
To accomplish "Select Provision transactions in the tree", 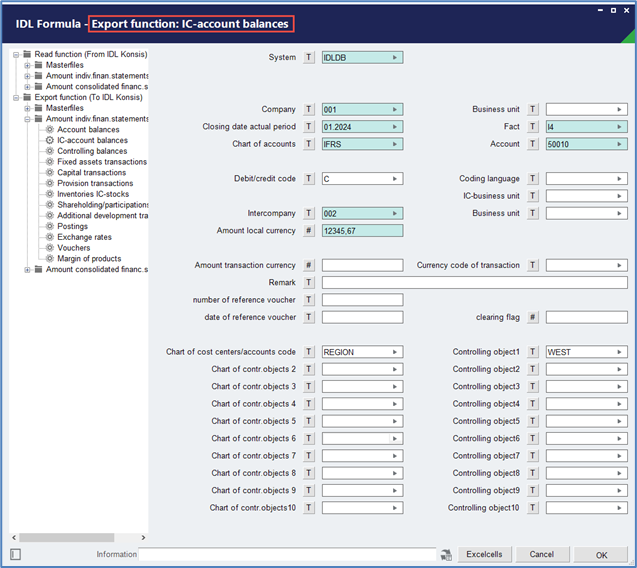I will tap(95, 183).
